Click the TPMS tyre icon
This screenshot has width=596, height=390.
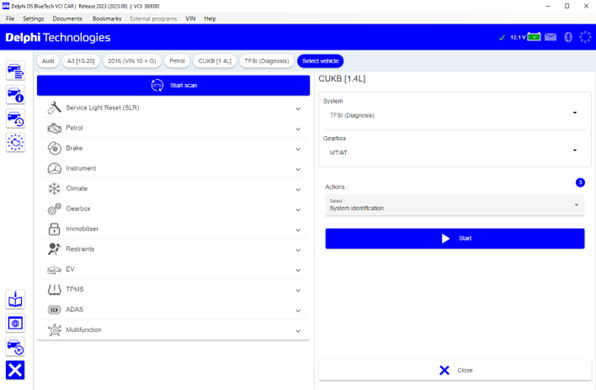pos(54,290)
